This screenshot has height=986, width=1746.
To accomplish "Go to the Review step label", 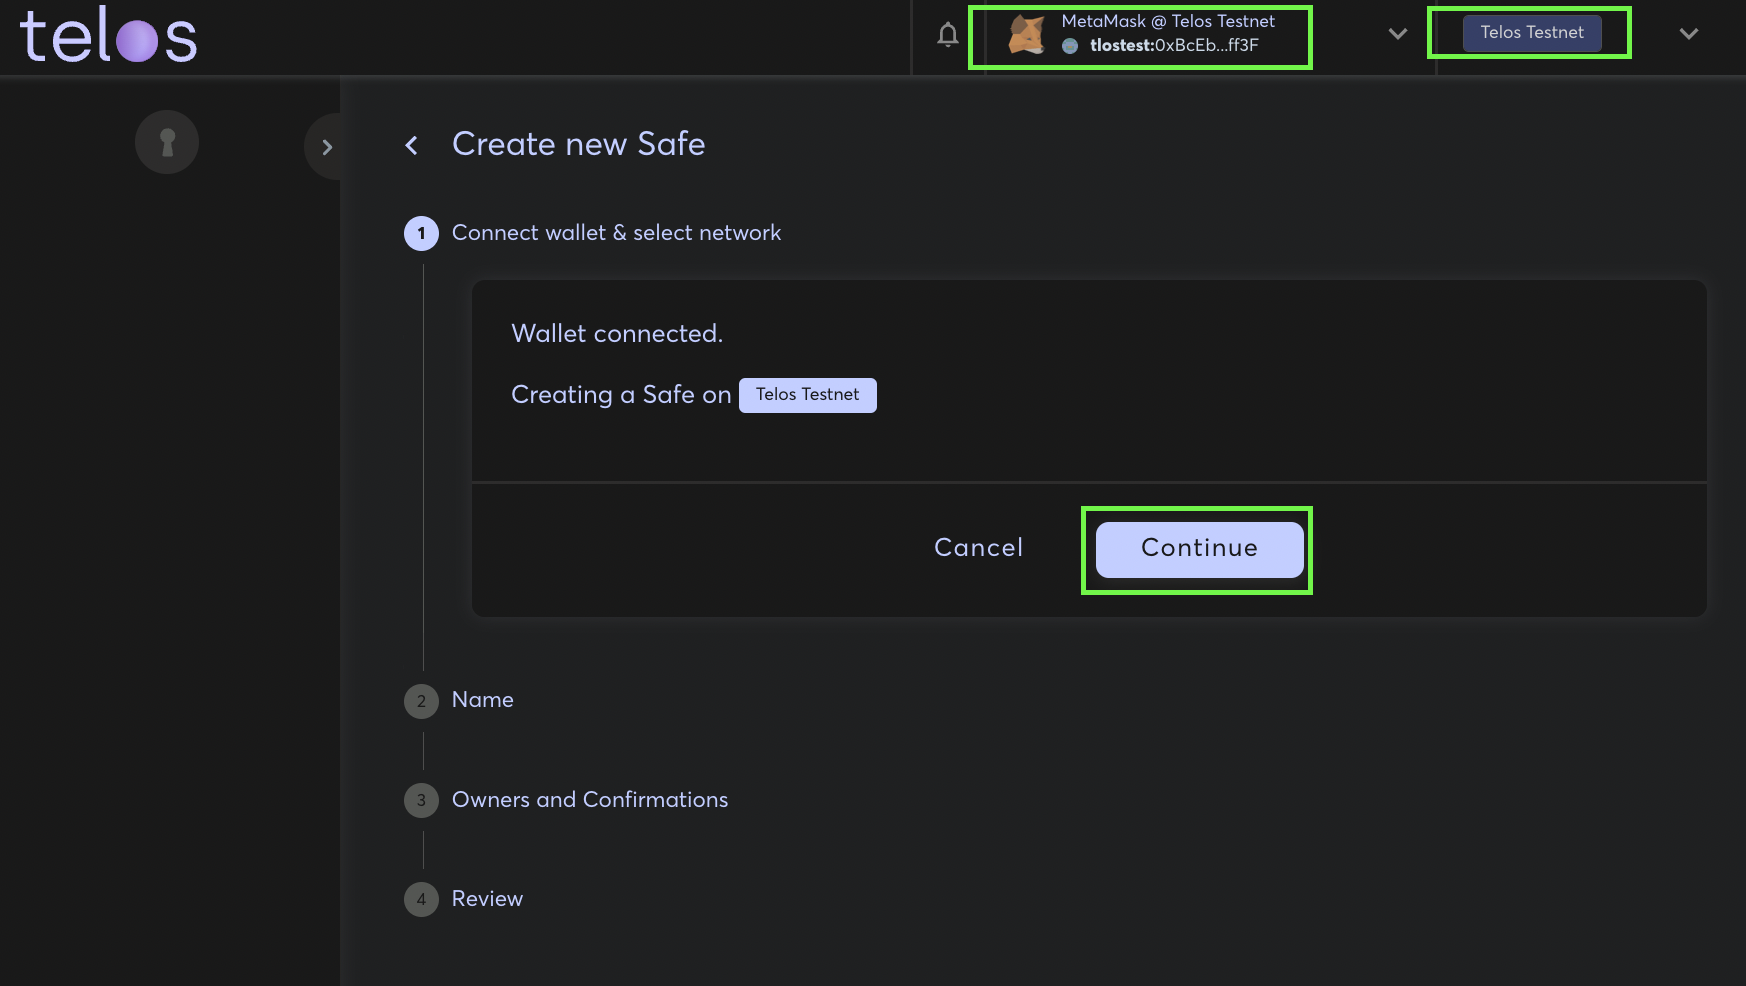I will click(487, 899).
